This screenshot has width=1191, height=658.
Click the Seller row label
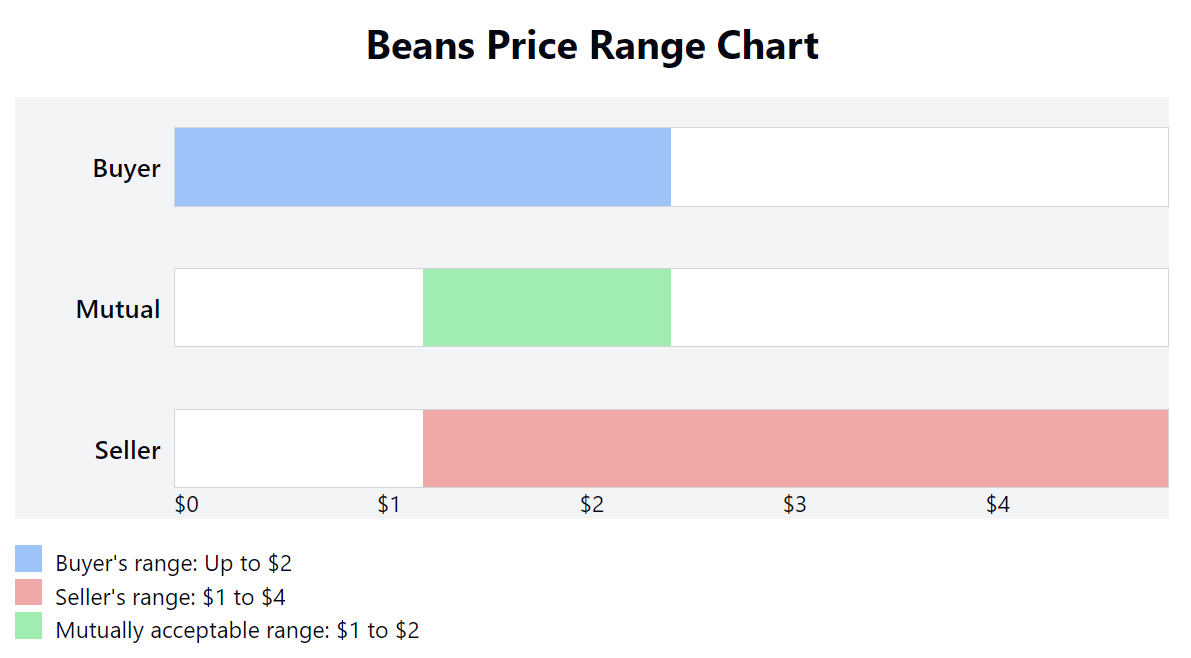(127, 450)
